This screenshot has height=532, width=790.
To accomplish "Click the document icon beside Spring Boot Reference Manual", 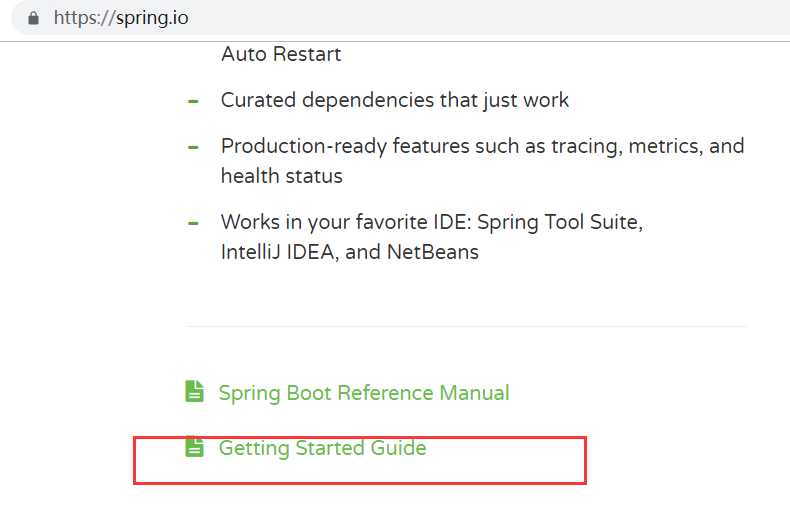I will point(194,391).
